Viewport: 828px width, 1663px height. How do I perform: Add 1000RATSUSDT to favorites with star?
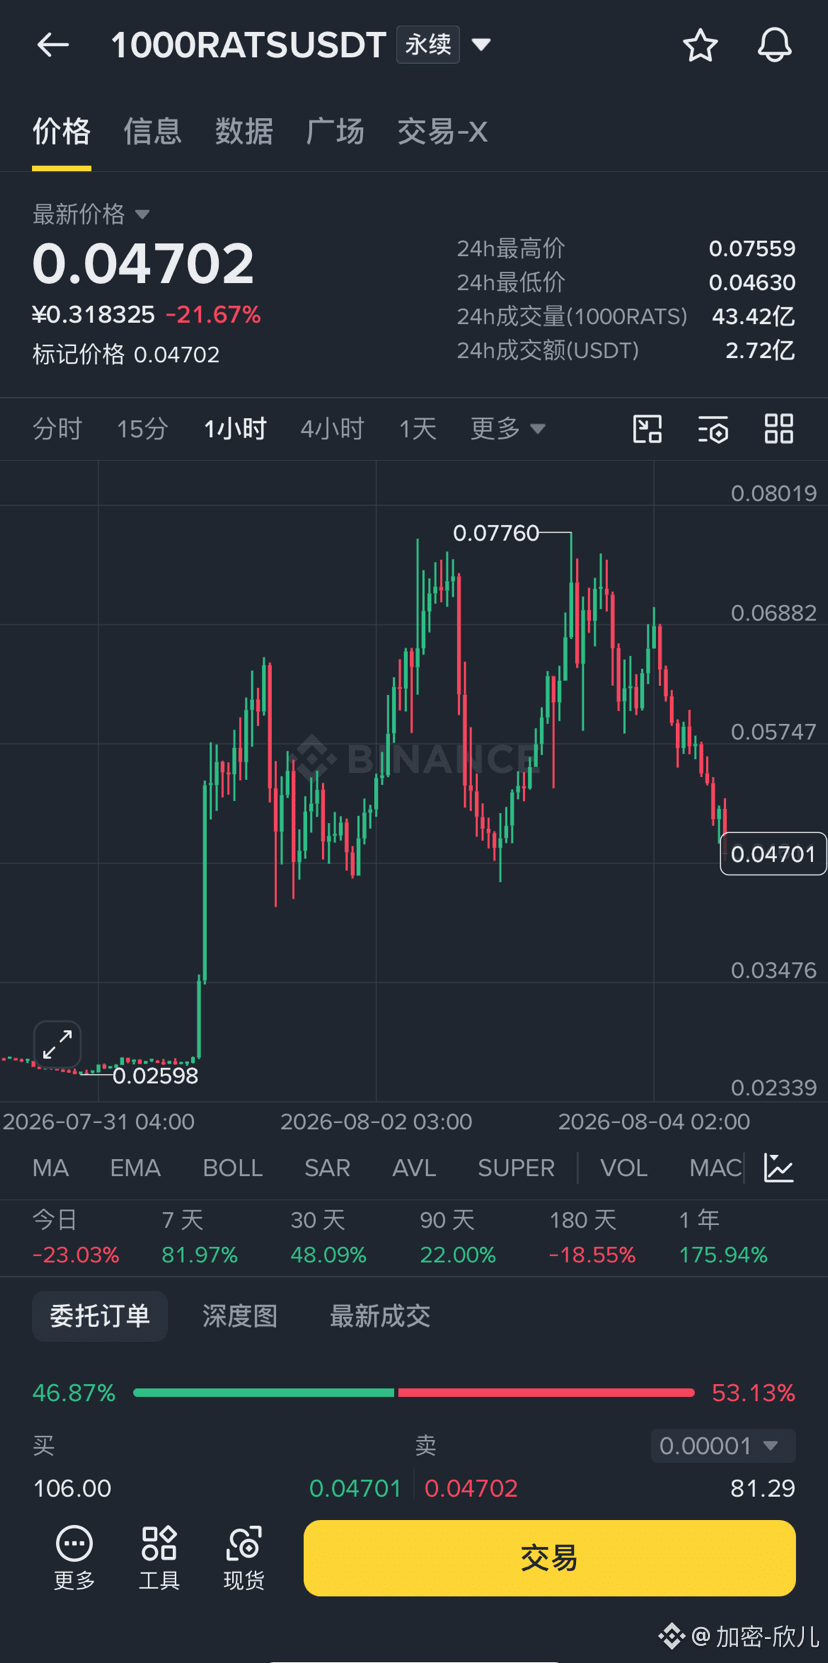click(700, 45)
